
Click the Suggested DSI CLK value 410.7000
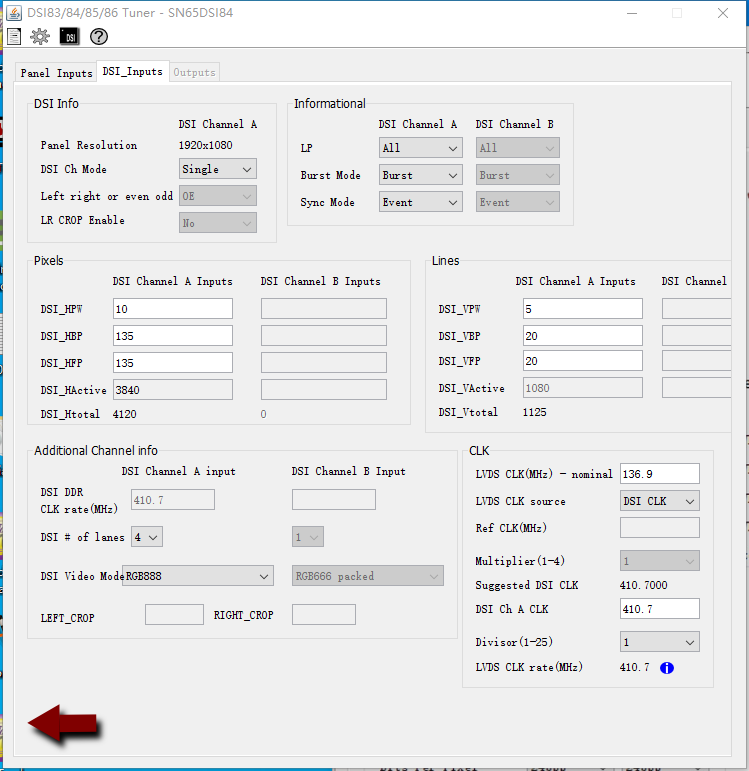pos(643,585)
